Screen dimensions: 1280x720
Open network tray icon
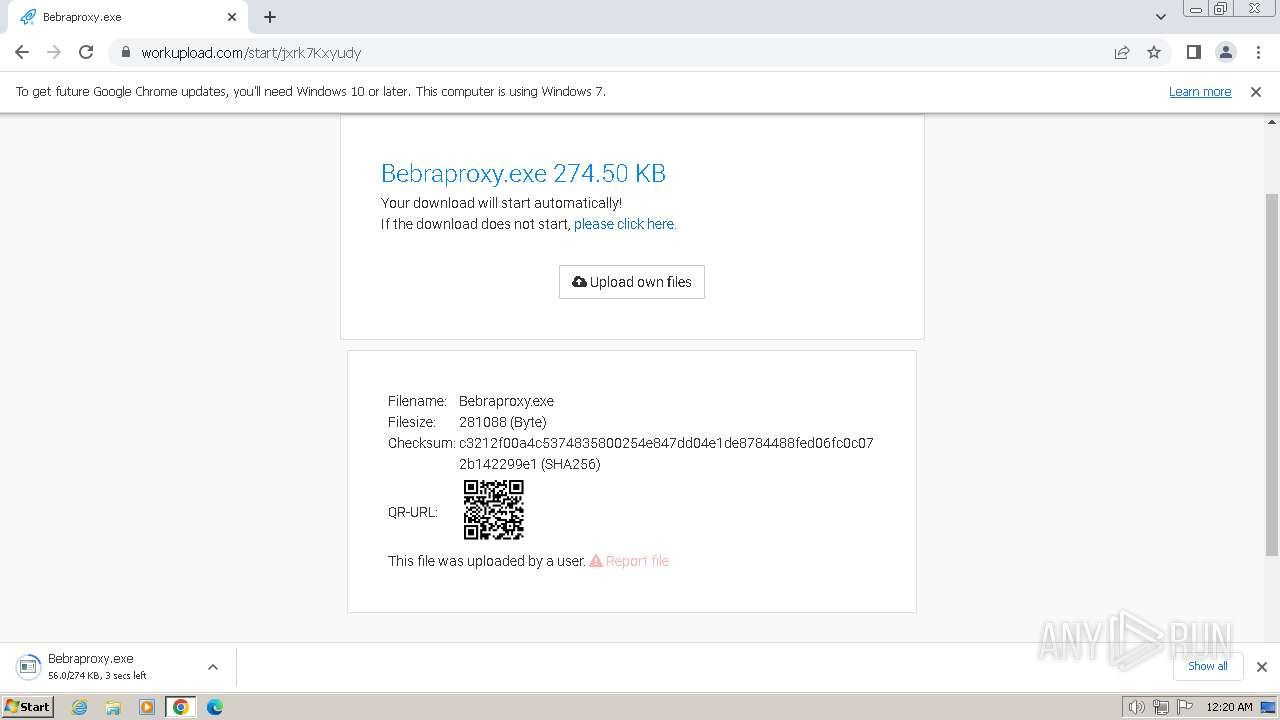1160,707
